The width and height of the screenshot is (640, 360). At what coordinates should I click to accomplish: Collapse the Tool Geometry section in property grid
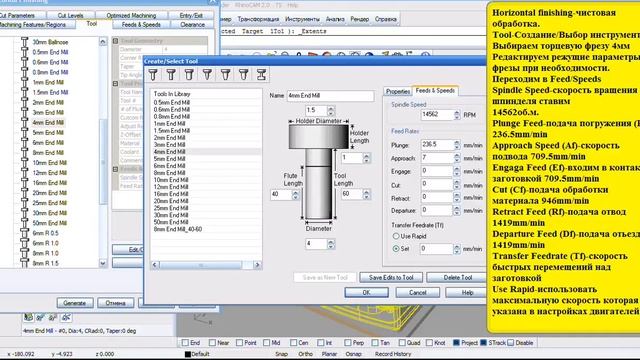(116, 41)
